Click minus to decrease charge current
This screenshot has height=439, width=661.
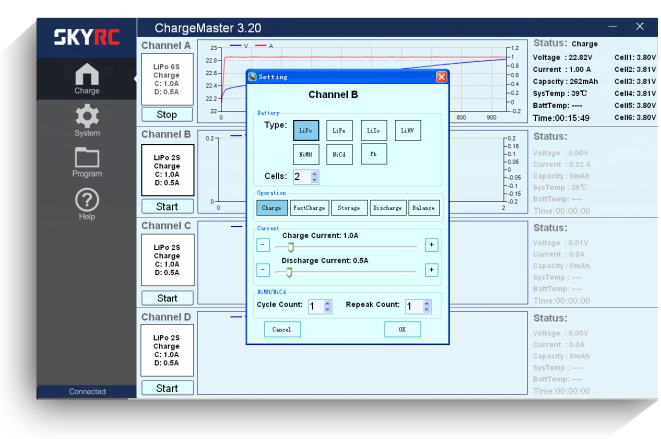pyautogui.click(x=263, y=244)
